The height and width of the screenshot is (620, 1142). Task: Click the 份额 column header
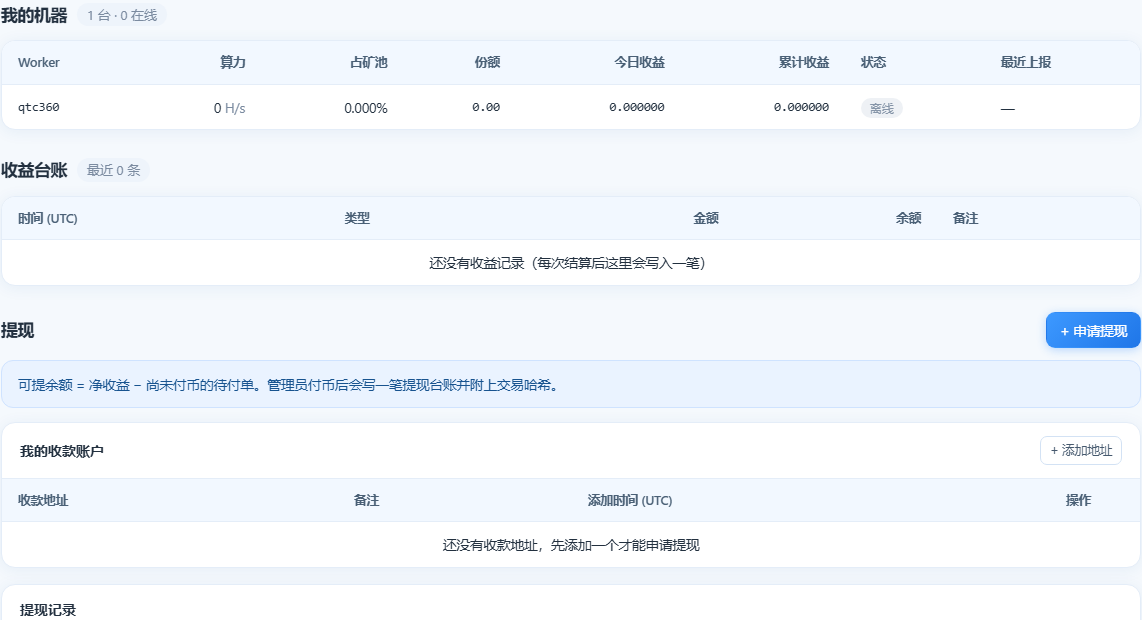487,63
